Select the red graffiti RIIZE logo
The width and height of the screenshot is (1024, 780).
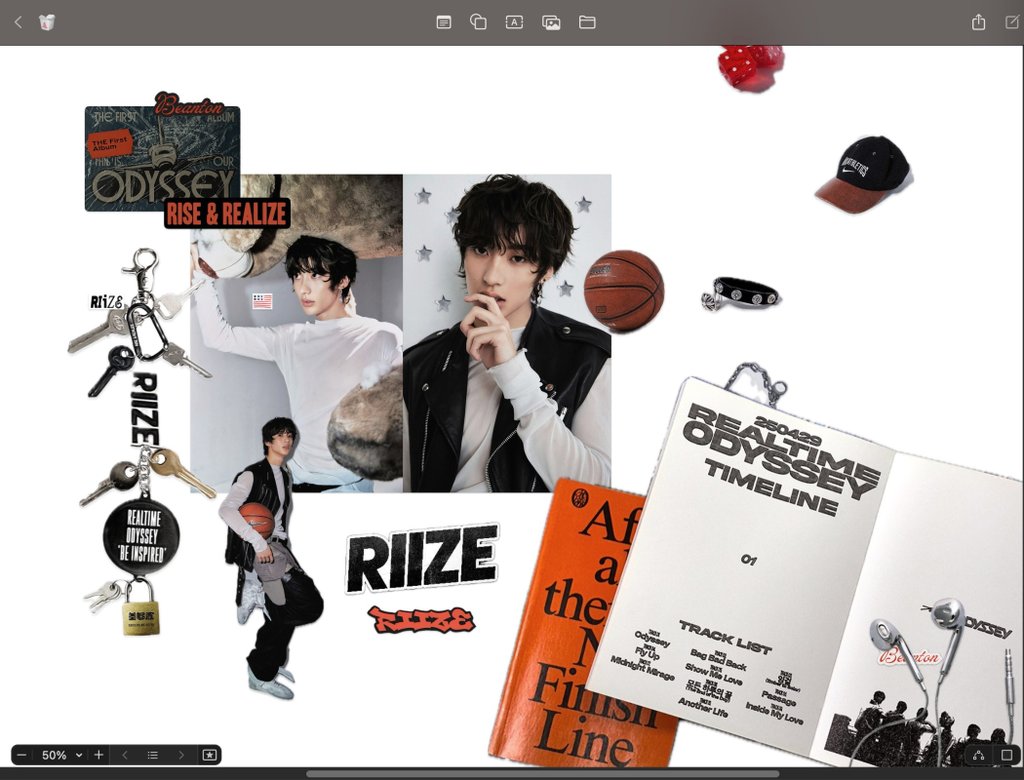421,619
